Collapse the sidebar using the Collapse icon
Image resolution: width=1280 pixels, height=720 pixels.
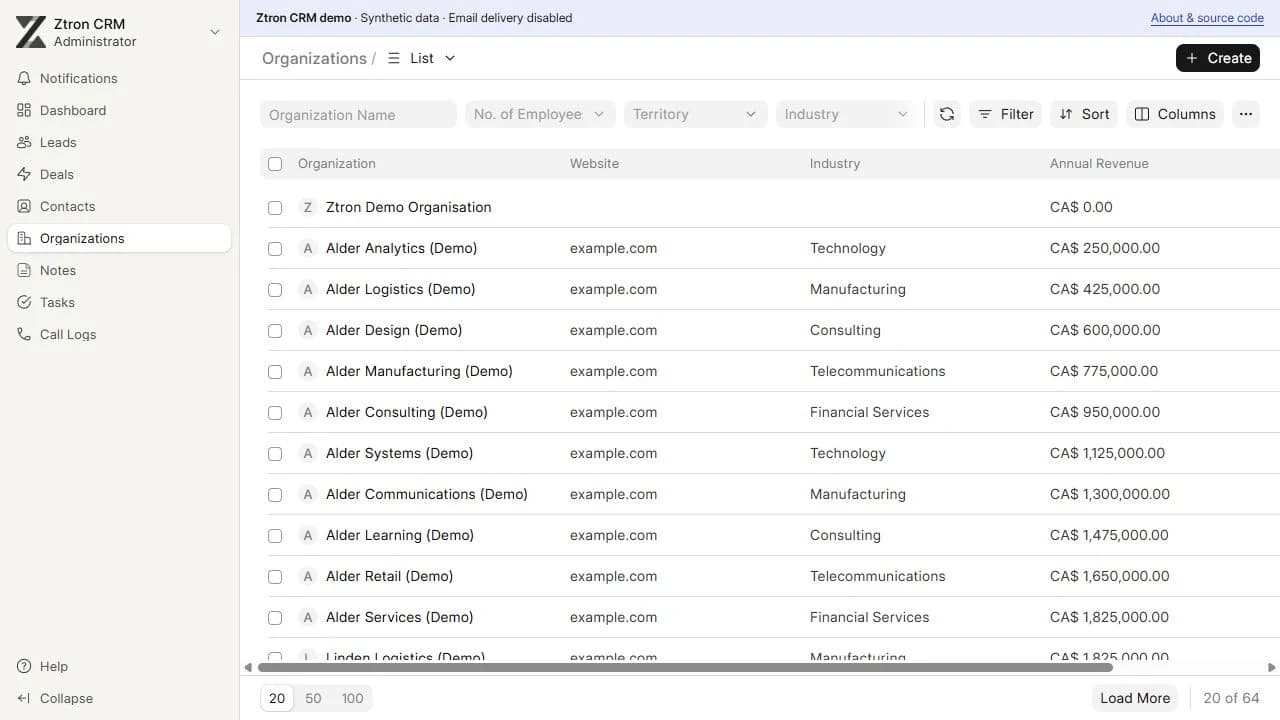(24, 698)
